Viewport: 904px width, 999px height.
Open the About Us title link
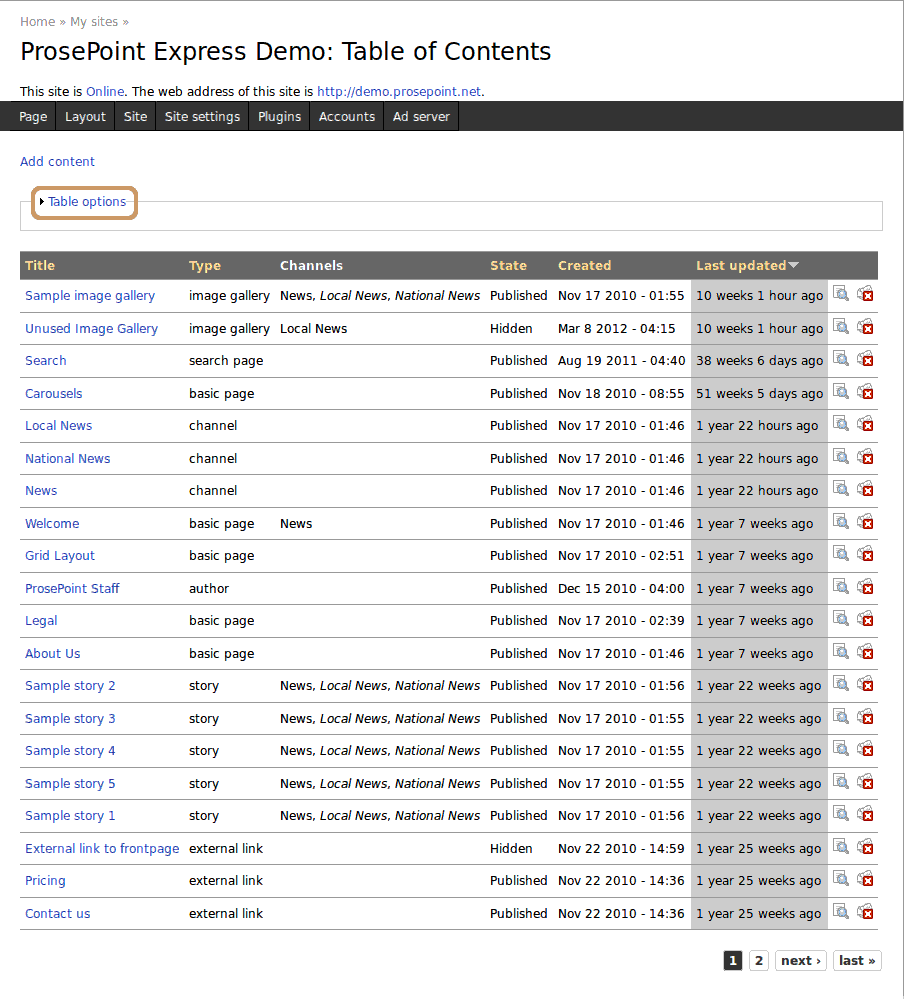pyautogui.click(x=53, y=654)
